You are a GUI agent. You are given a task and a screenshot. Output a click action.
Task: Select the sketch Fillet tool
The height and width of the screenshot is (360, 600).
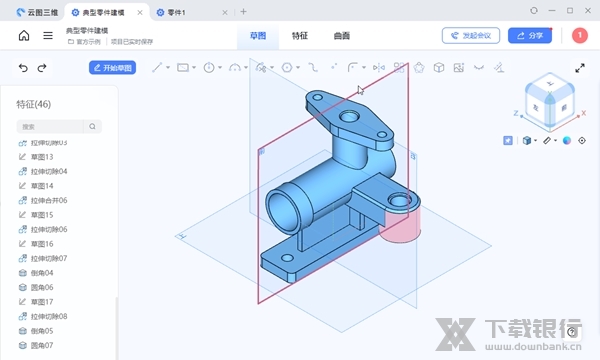click(352, 68)
